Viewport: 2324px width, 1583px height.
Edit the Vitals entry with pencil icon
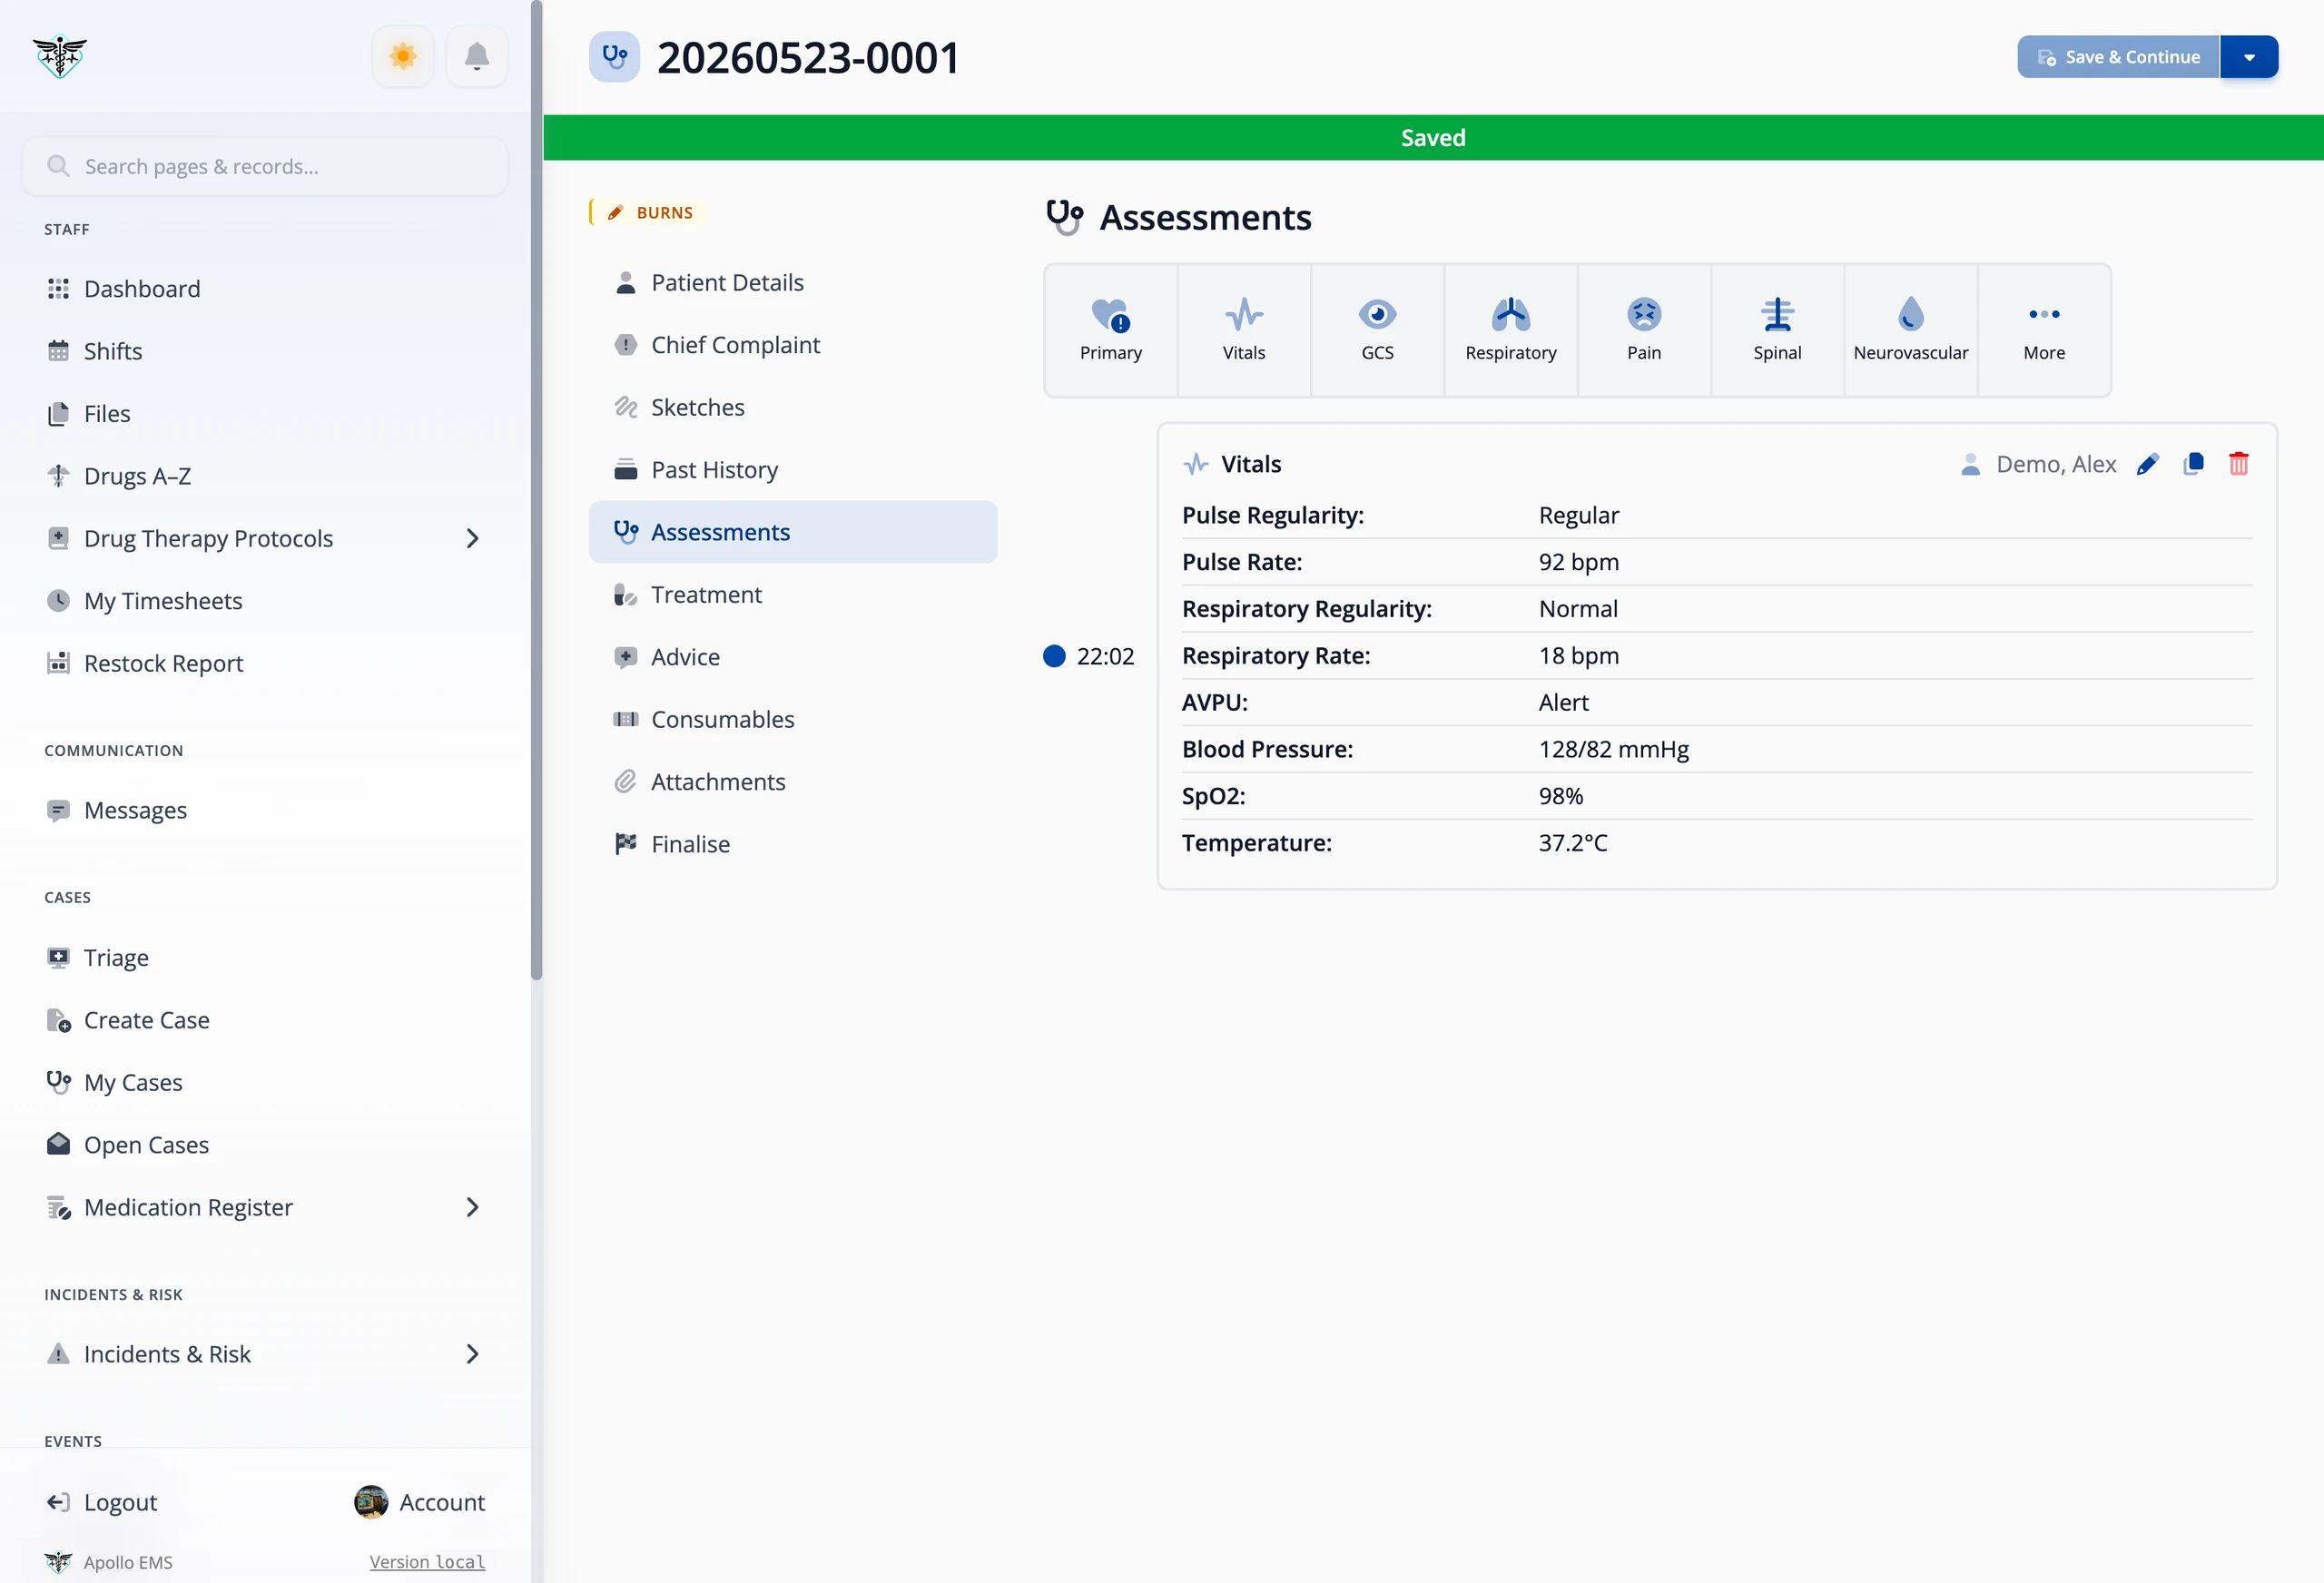[x=2147, y=464]
